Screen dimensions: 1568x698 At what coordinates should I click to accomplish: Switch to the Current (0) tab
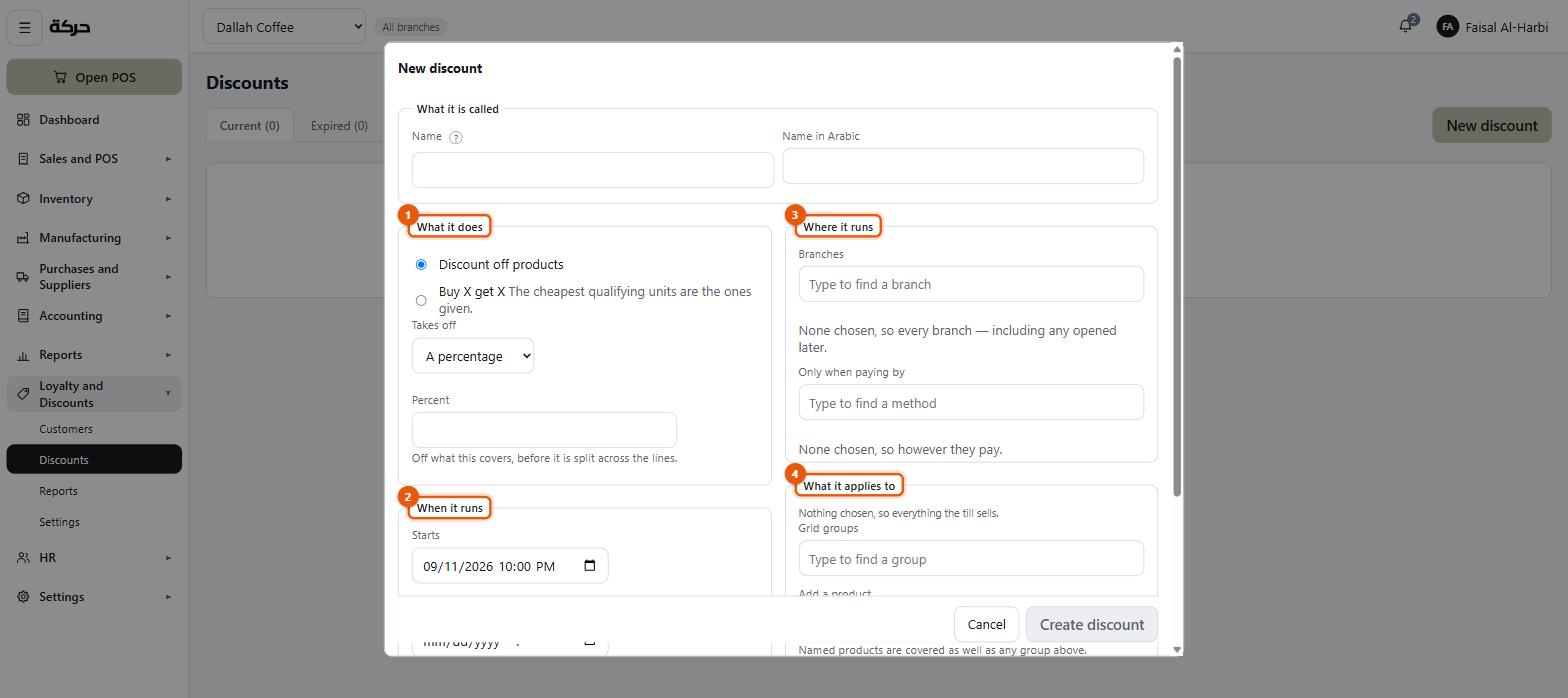click(250, 125)
